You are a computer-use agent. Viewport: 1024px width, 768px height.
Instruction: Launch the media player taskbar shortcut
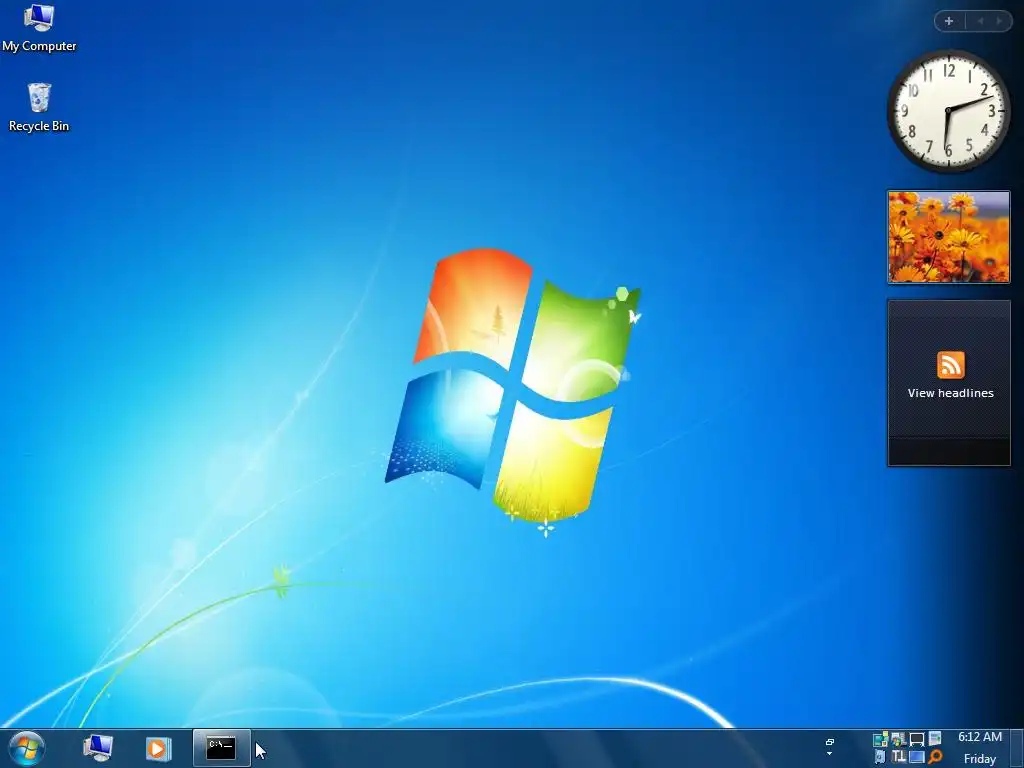[x=158, y=748]
